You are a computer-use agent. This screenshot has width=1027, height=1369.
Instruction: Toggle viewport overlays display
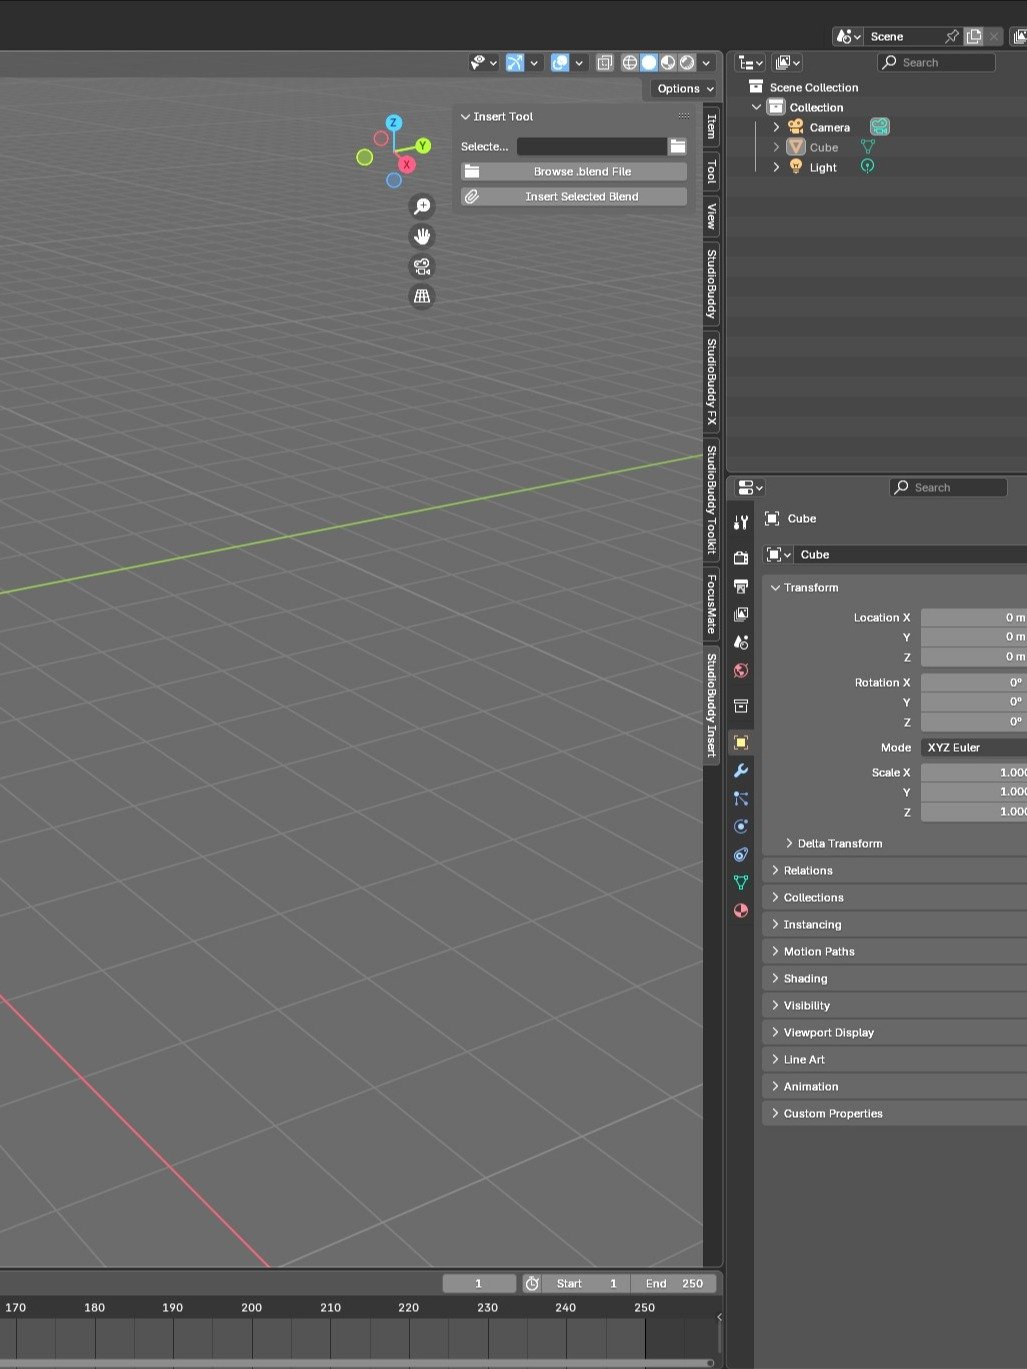[560, 62]
